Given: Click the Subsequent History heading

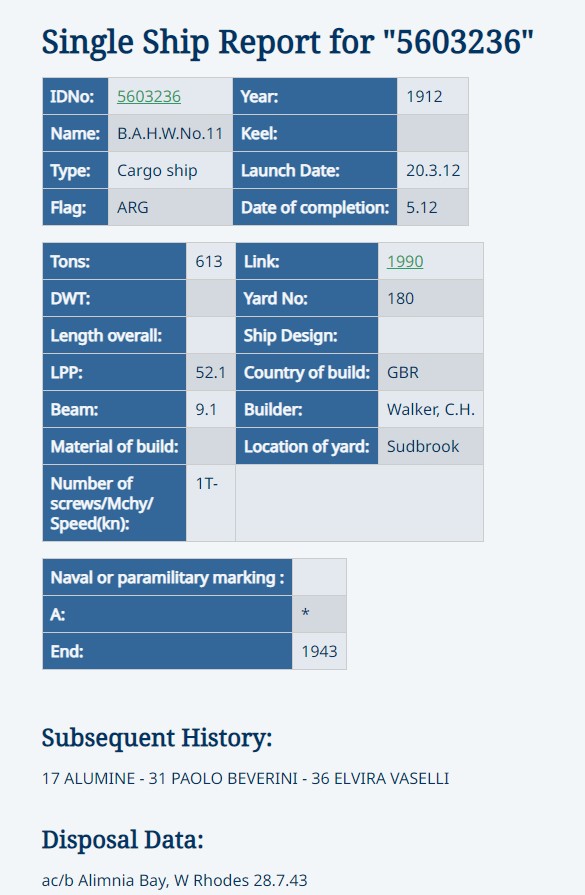Looking at the screenshot, I should click(x=157, y=738).
